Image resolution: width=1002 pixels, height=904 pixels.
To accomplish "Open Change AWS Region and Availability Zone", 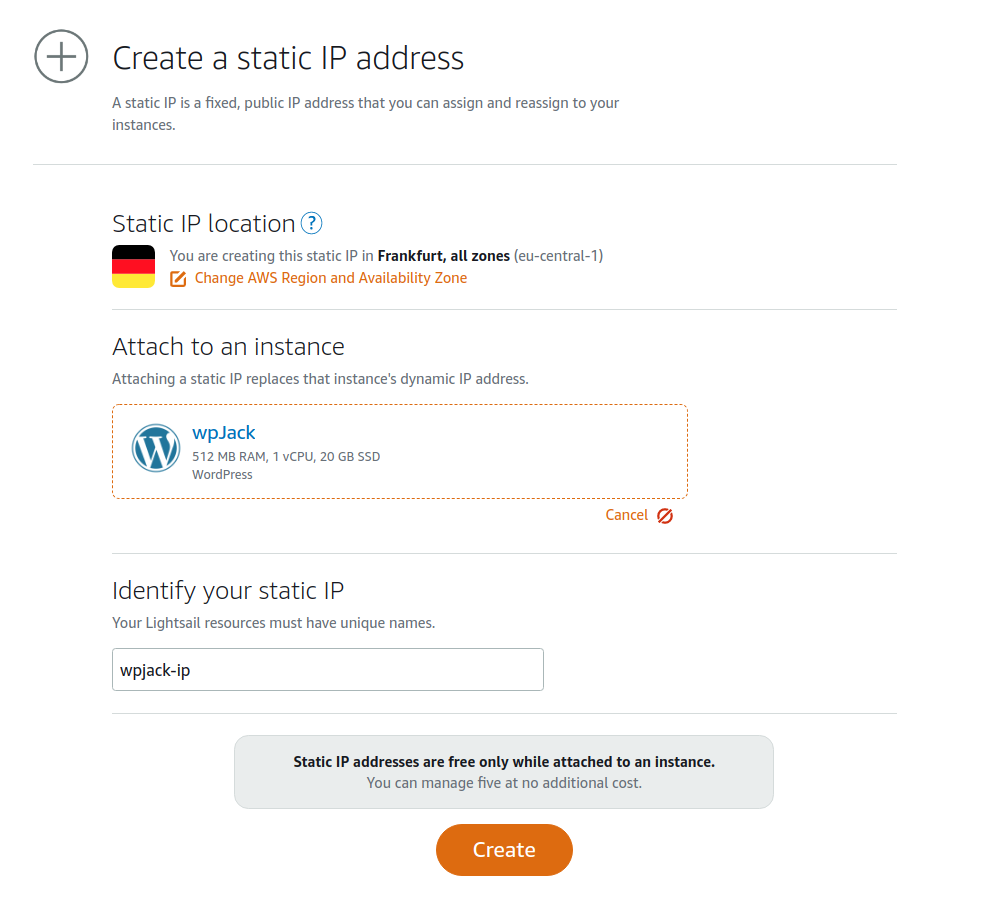I will pyautogui.click(x=330, y=278).
